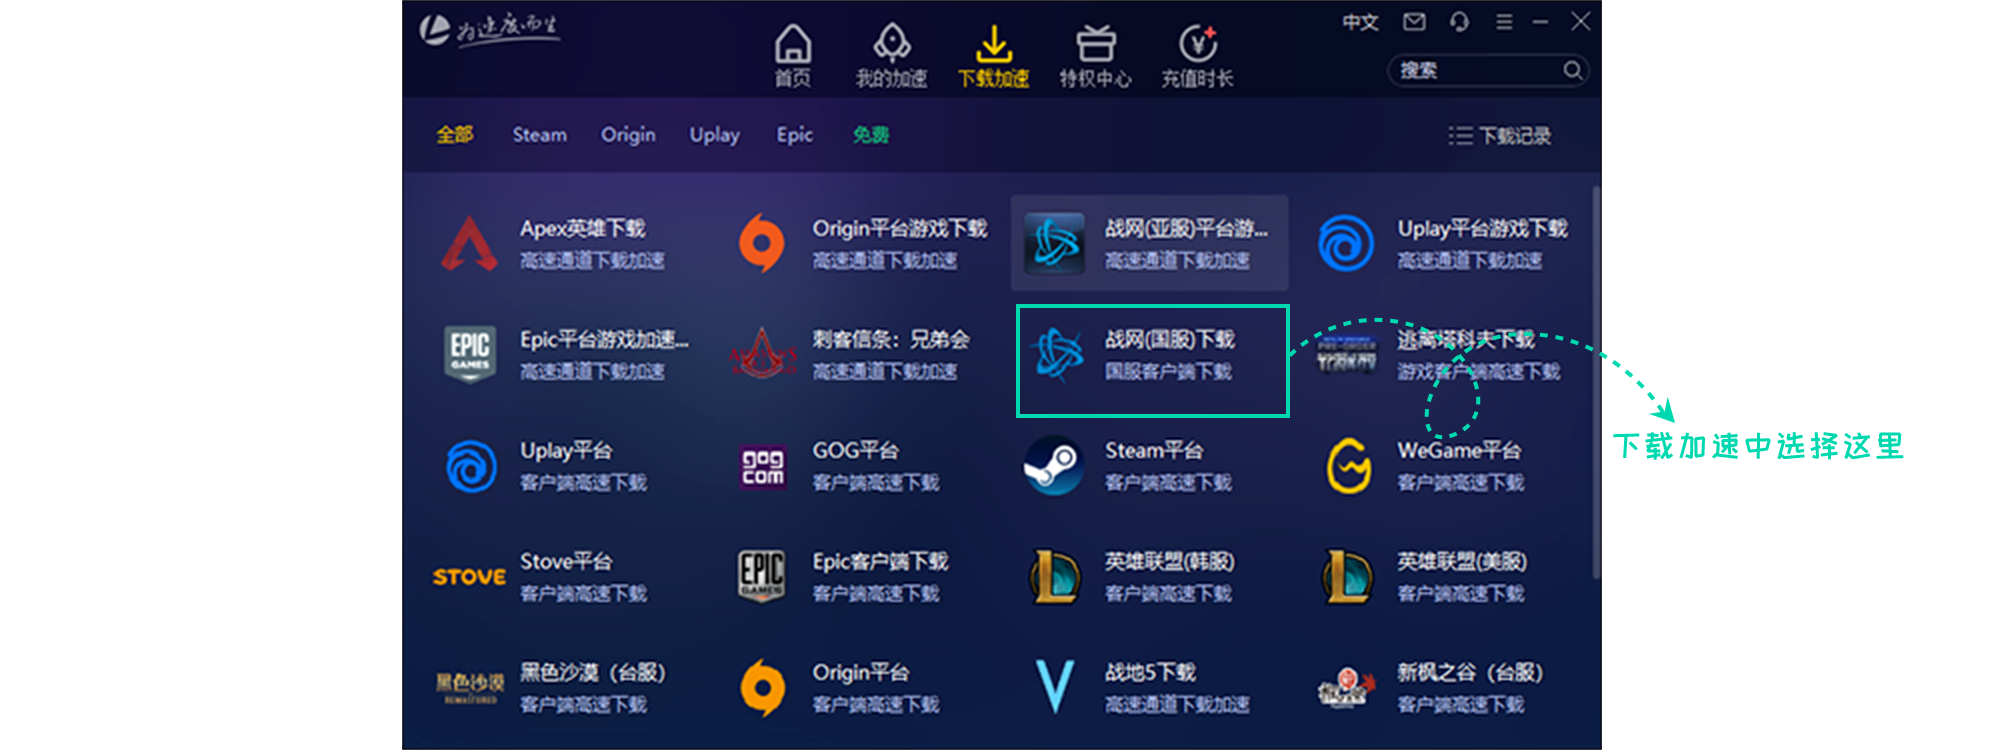
Task: Click the 战网(国服)下载 icon
Action: click(x=1057, y=355)
